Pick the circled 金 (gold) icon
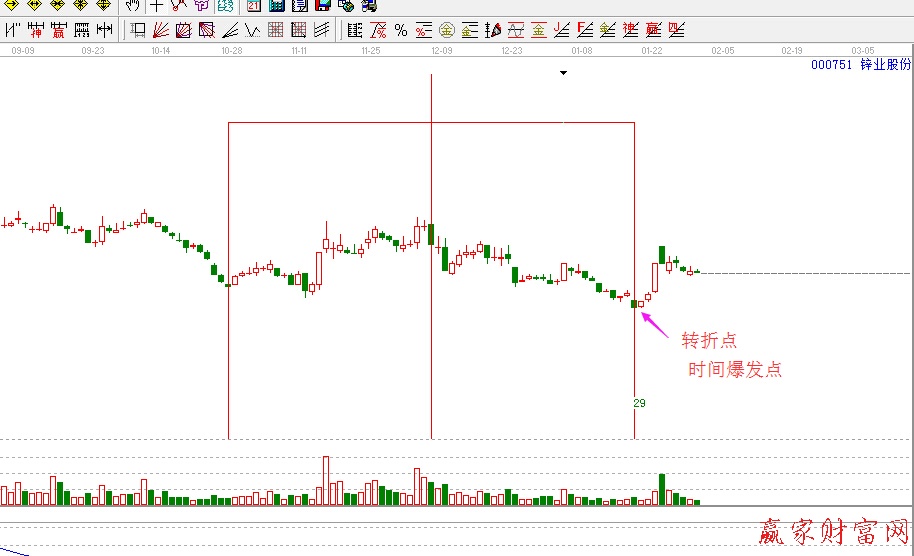The width and height of the screenshot is (914, 556). coord(445,30)
